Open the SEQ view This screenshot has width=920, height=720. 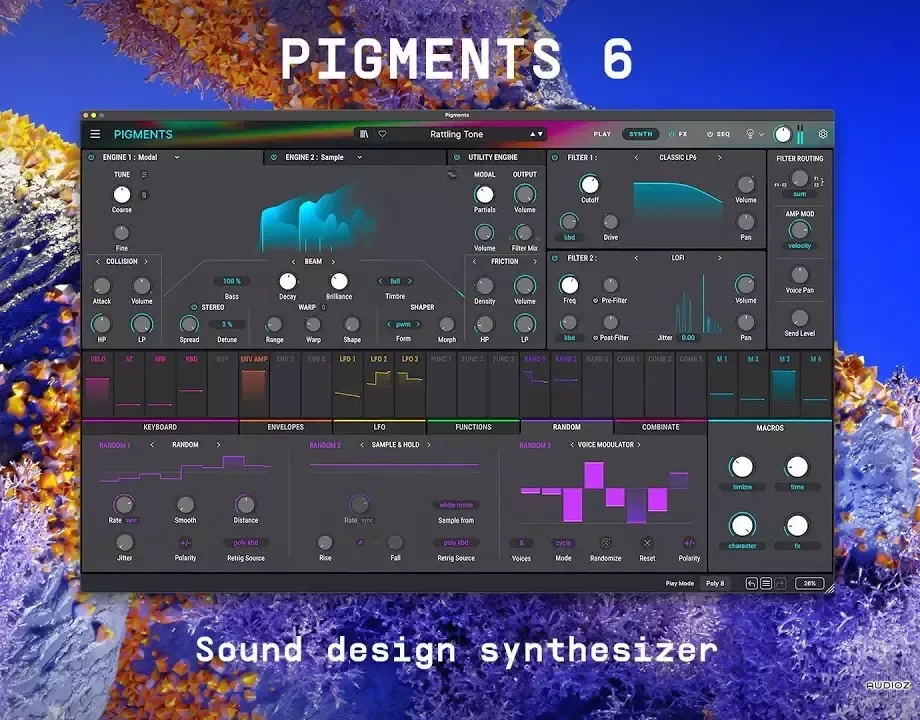(723, 134)
